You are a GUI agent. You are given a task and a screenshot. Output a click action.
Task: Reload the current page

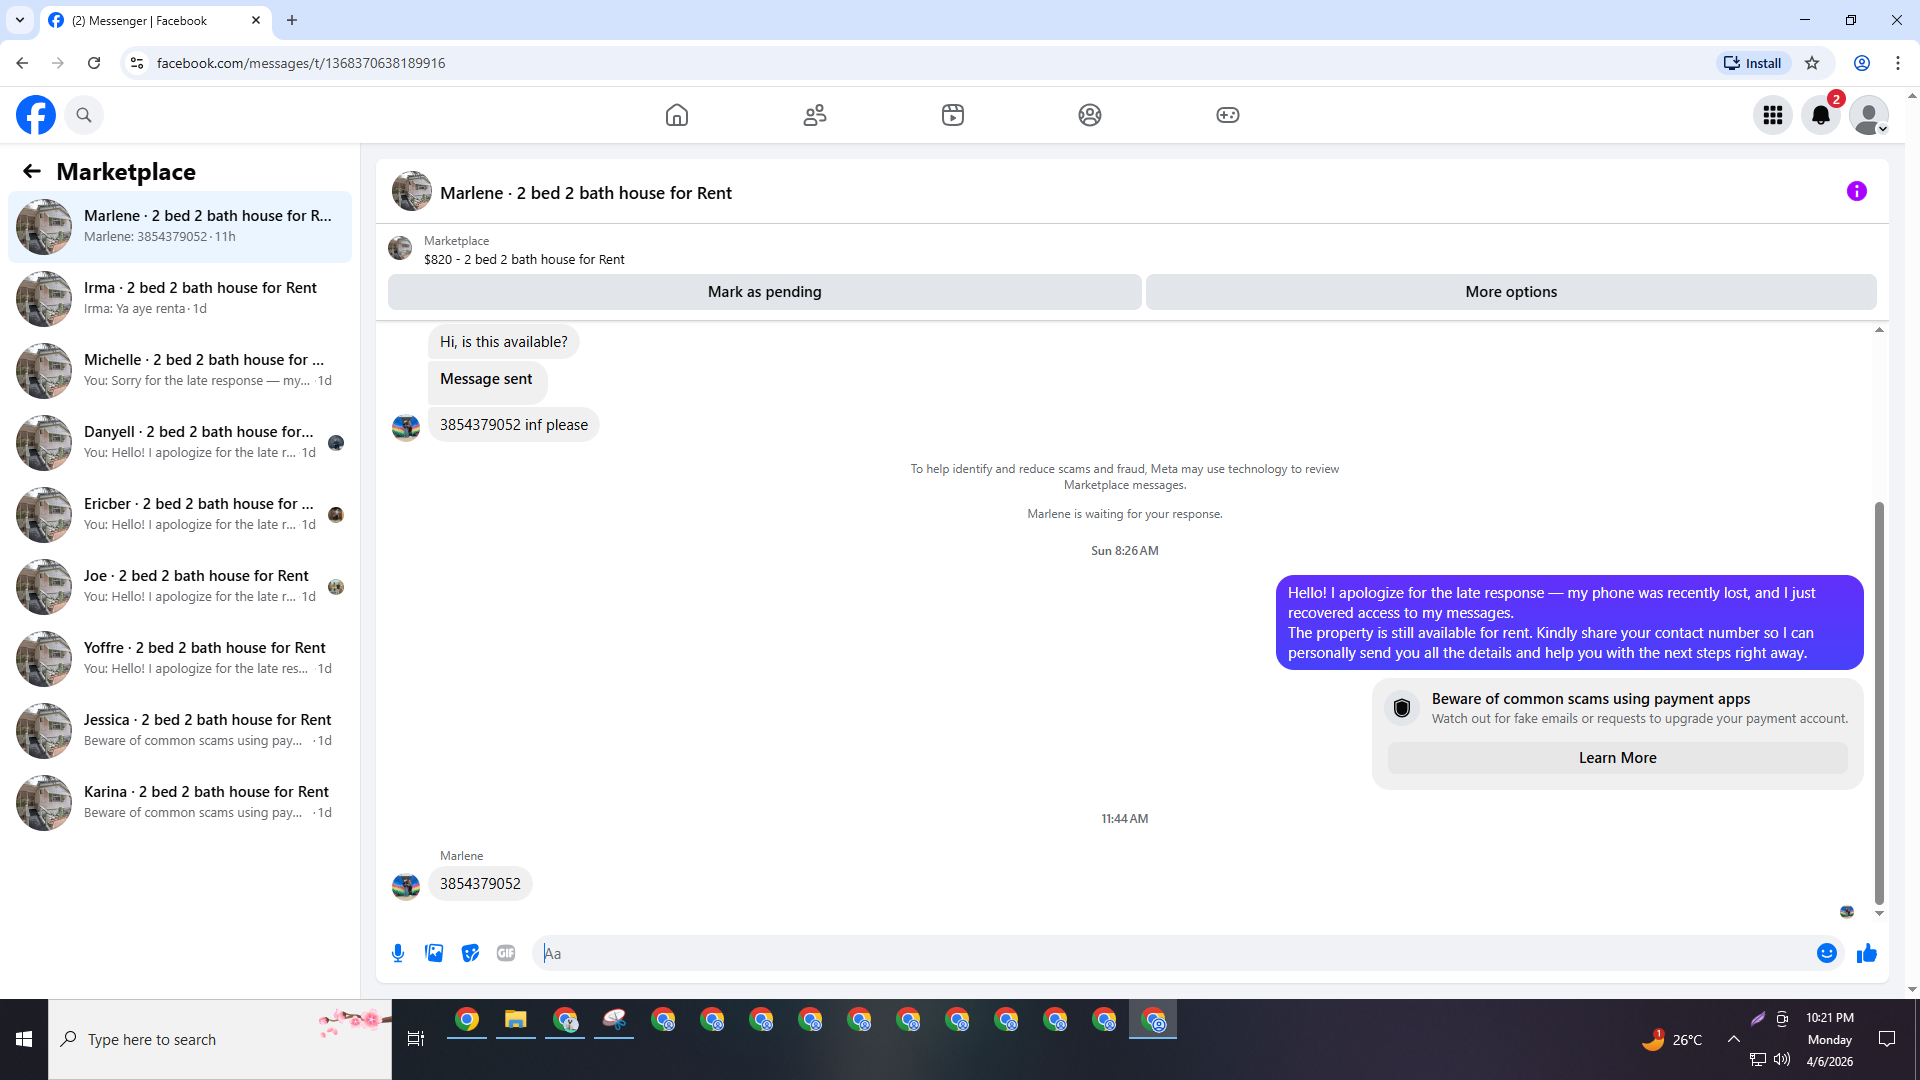pyautogui.click(x=94, y=63)
